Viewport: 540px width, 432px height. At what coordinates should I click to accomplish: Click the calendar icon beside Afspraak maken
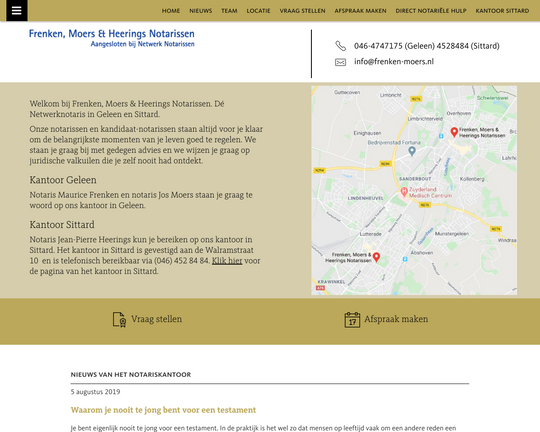click(352, 320)
